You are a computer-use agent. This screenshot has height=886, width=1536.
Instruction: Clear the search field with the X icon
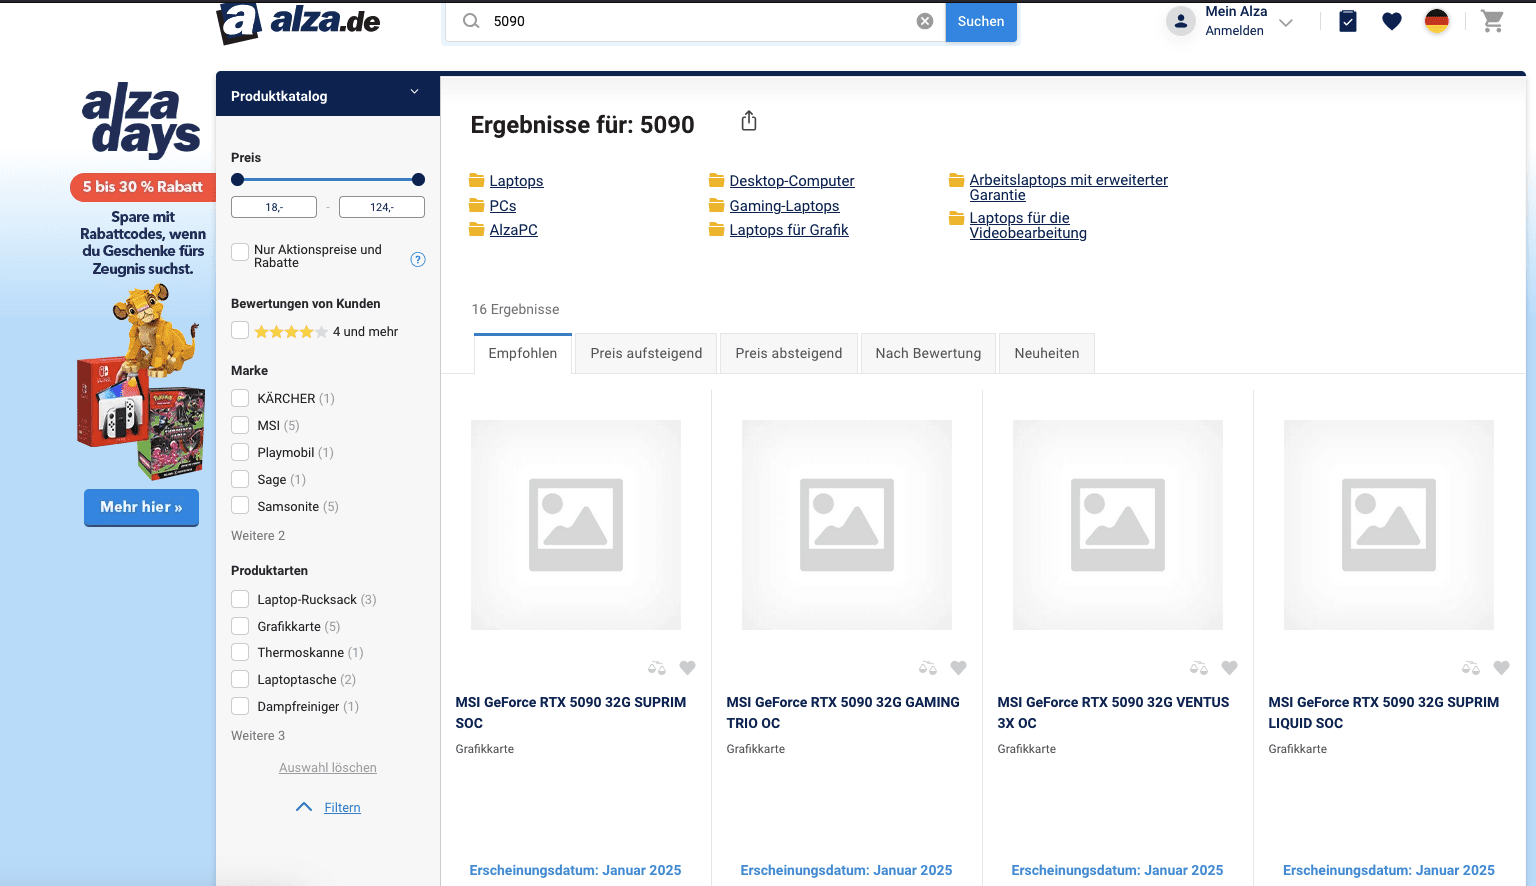click(925, 21)
